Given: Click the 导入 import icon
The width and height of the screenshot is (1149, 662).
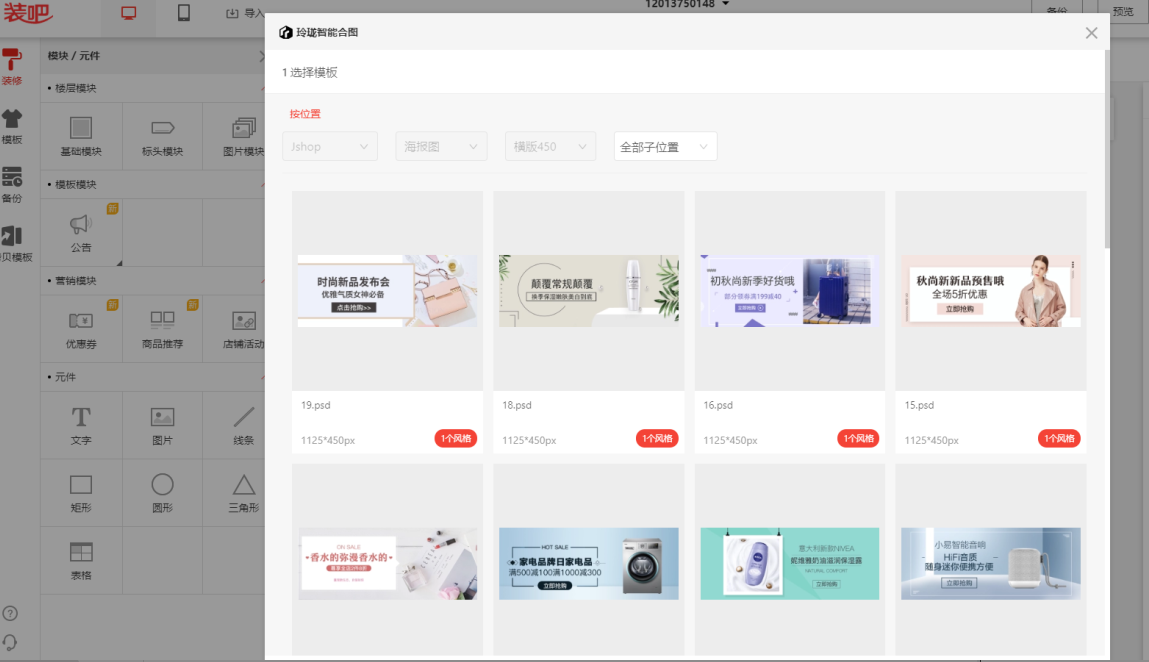Looking at the screenshot, I should coord(232,13).
